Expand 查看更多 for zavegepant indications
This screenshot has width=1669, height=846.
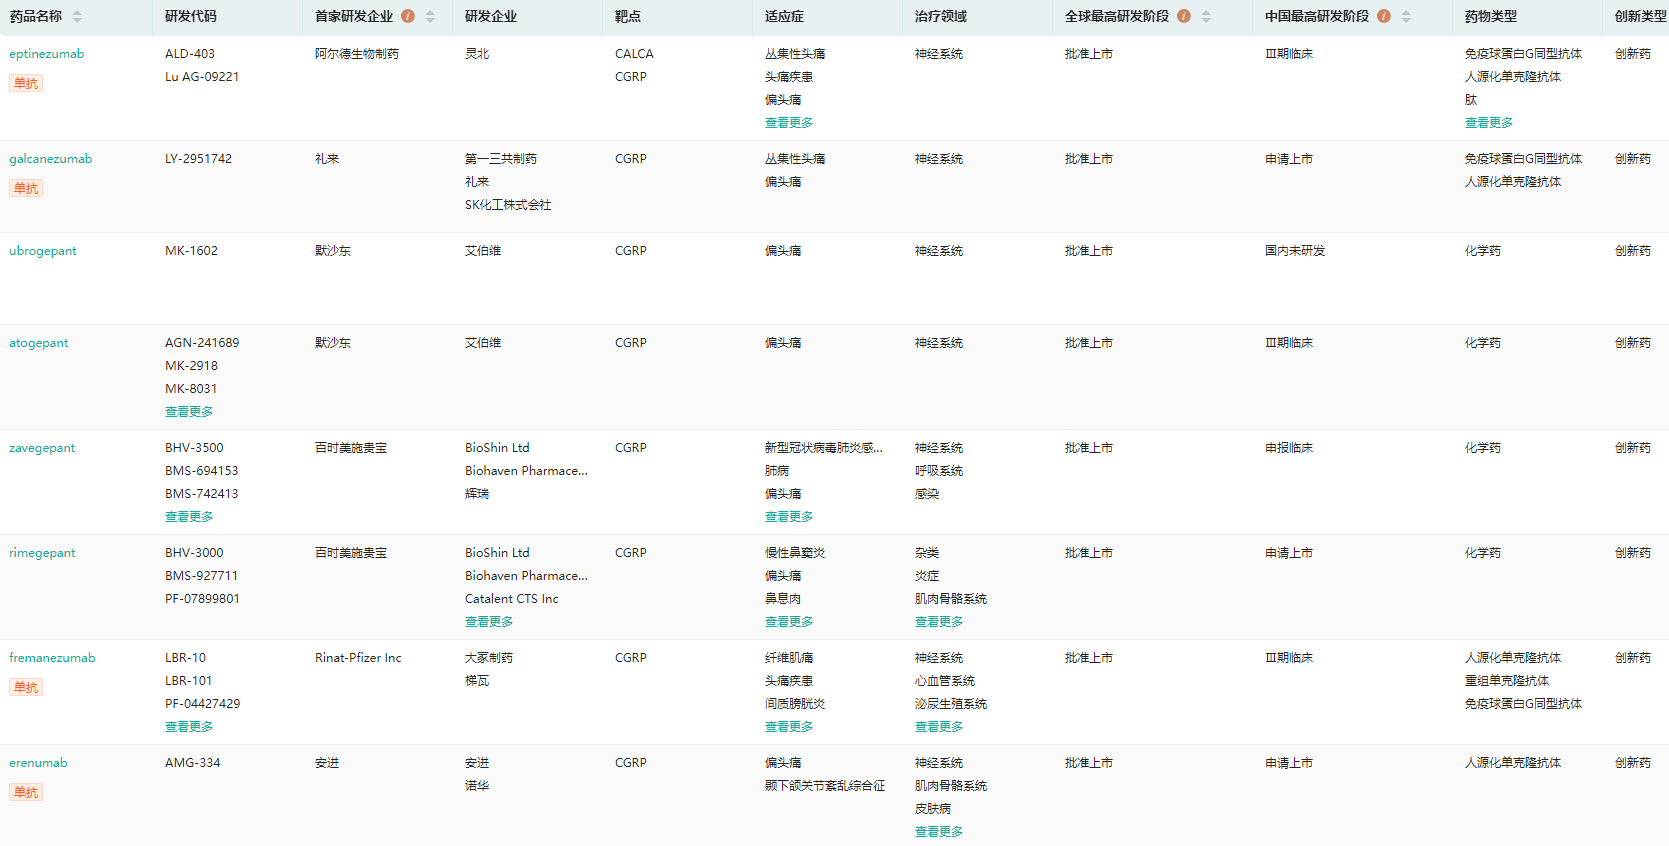click(789, 517)
